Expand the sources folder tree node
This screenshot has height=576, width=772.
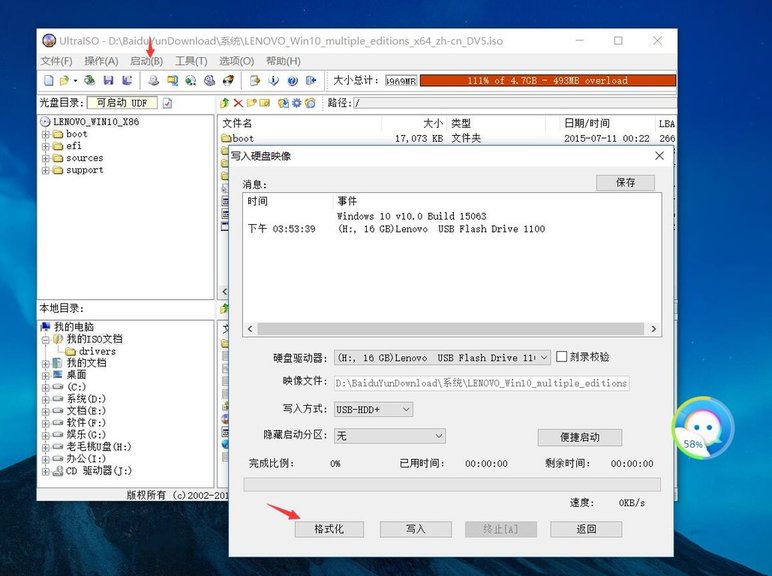[46, 158]
